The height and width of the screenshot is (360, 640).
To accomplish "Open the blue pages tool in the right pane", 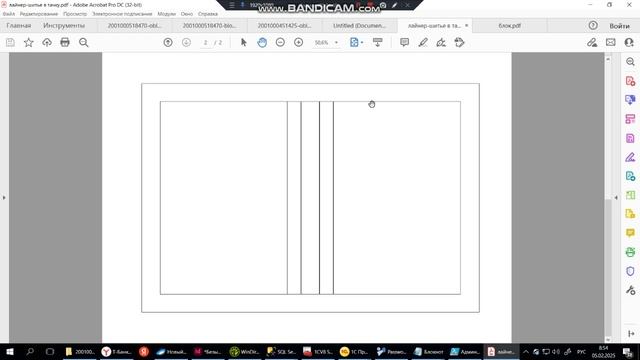I will pyautogui.click(x=630, y=100).
